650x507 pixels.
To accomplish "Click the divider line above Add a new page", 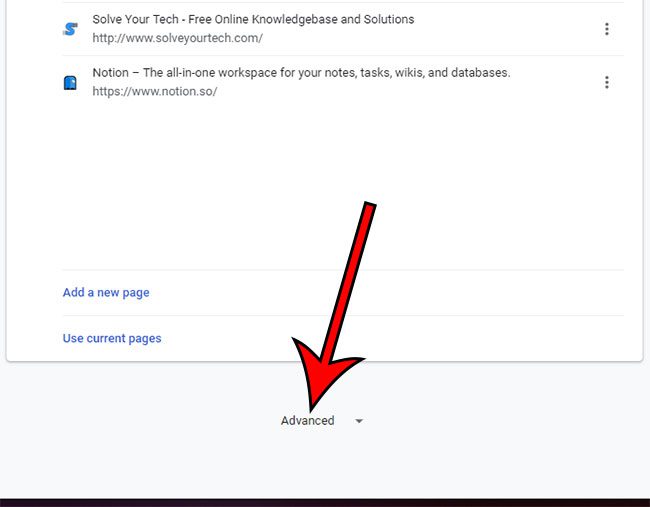I will pyautogui.click(x=342, y=270).
